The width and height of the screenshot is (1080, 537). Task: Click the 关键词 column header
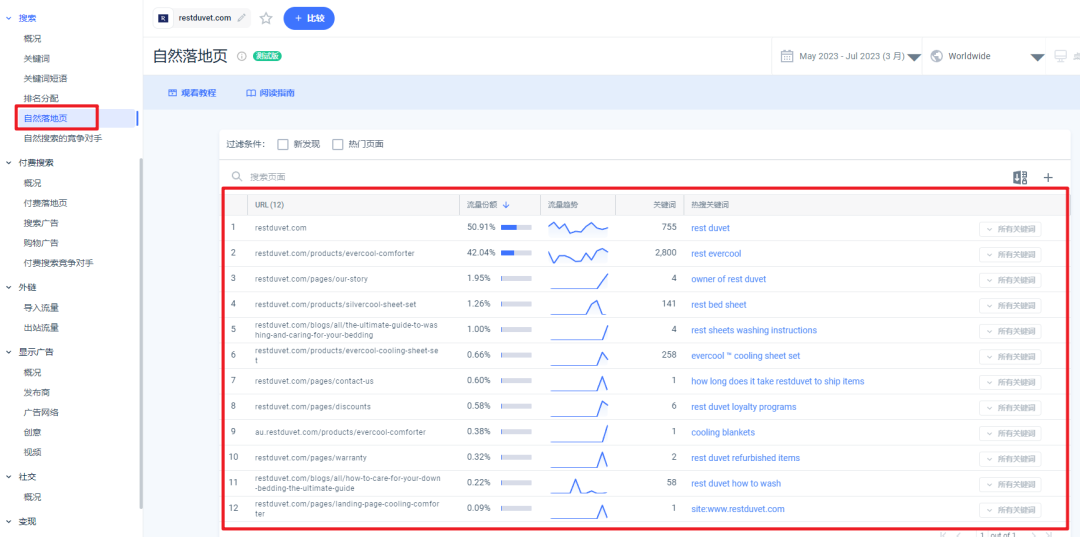tap(664, 204)
